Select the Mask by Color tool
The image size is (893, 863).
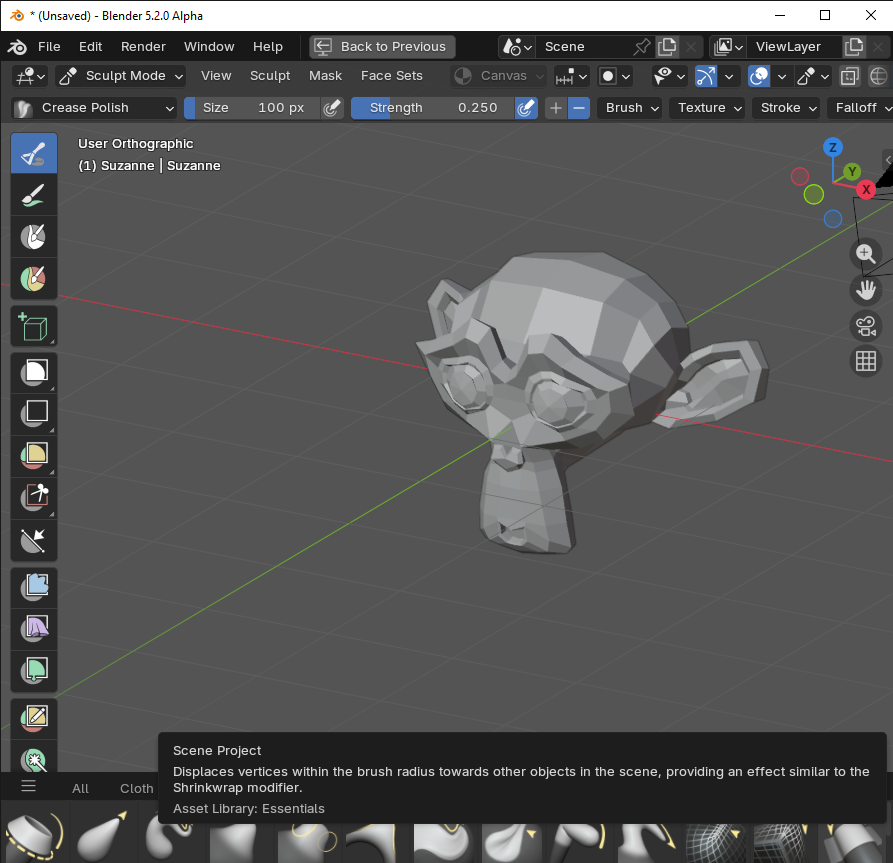coord(34,758)
